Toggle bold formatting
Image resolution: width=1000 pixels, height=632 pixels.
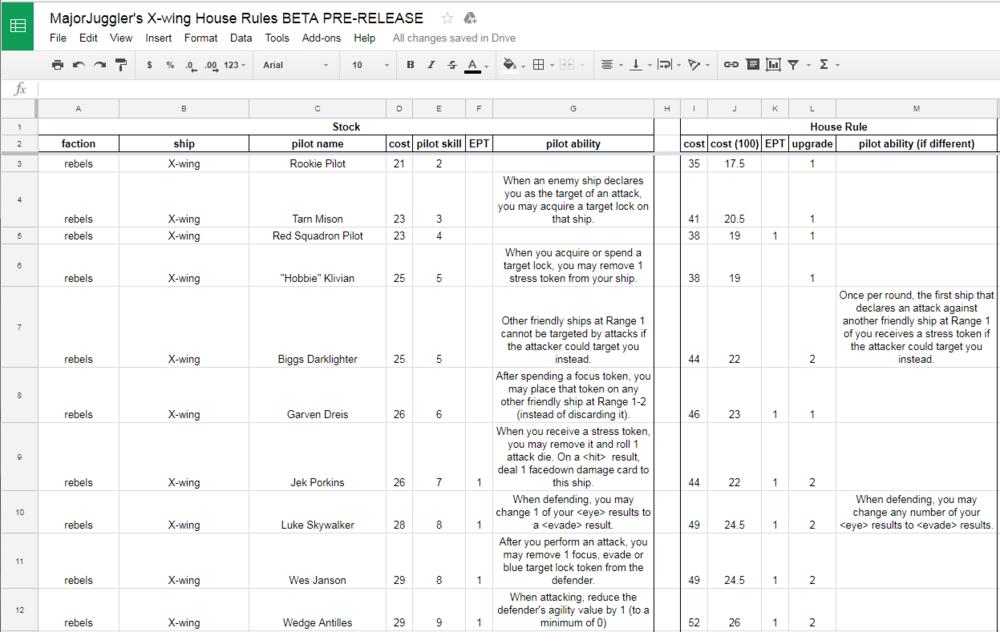pos(410,65)
